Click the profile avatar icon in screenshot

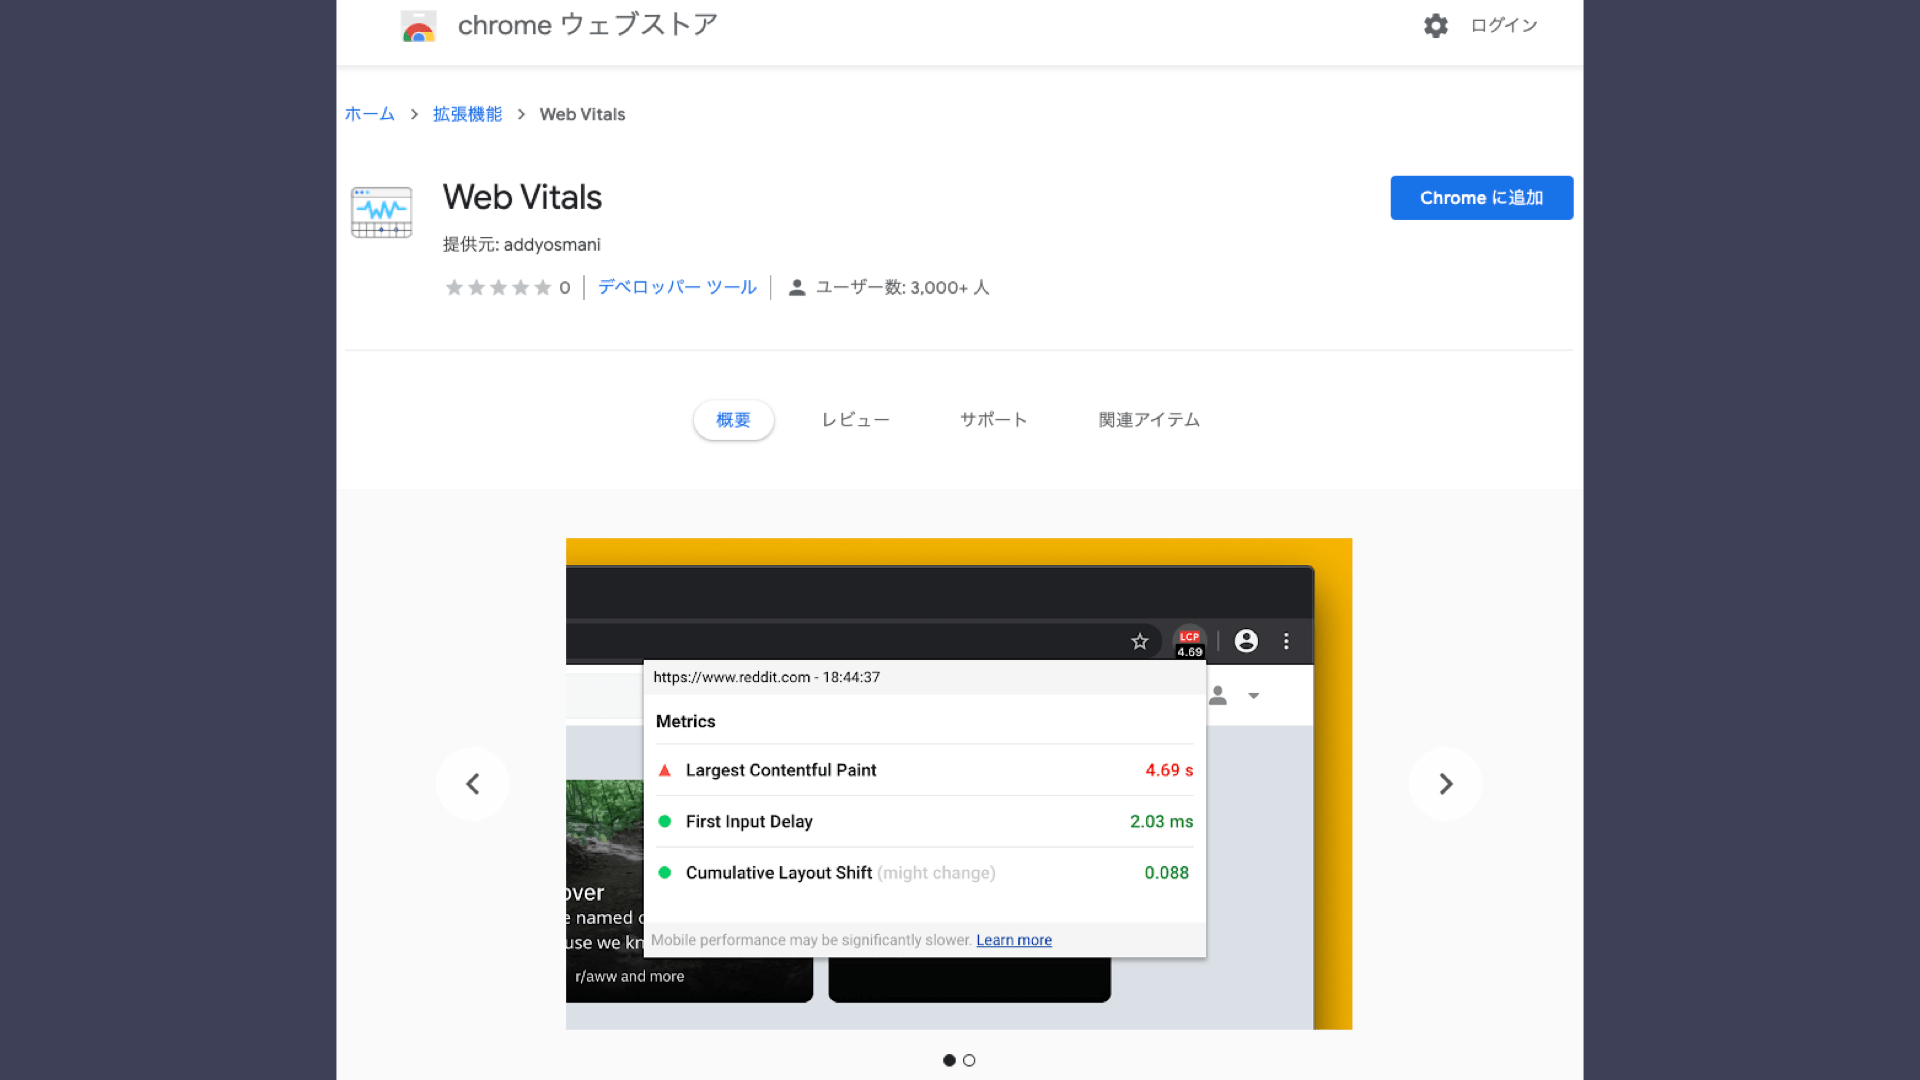pos(1246,641)
